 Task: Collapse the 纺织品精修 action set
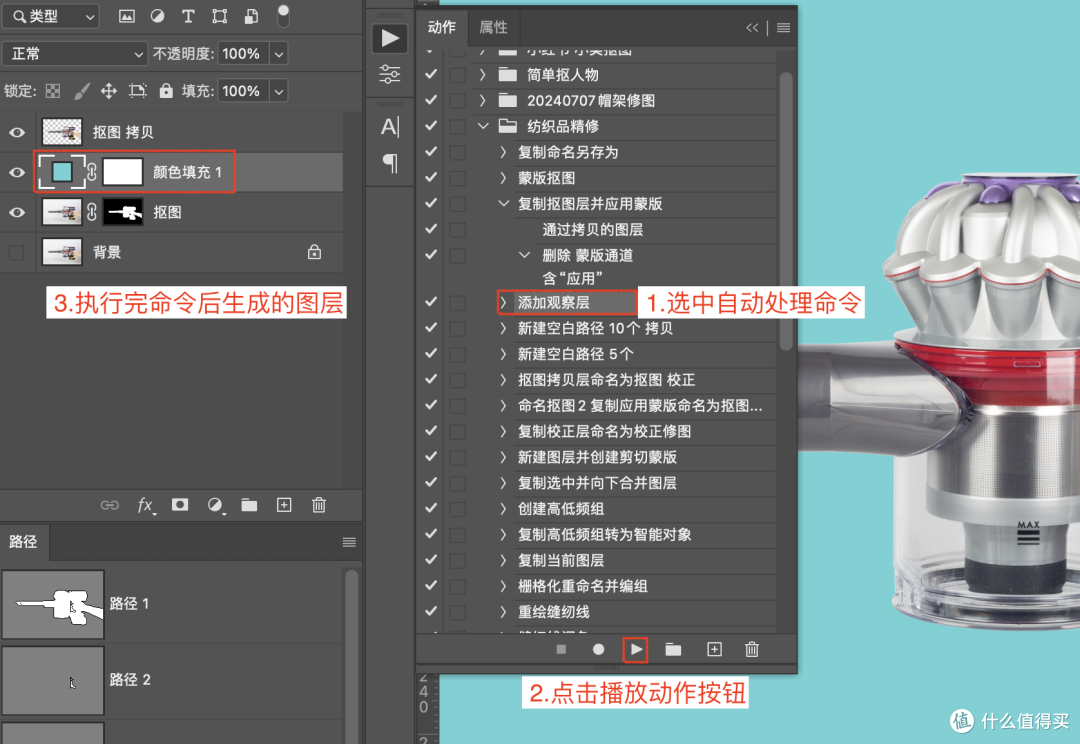pos(483,126)
